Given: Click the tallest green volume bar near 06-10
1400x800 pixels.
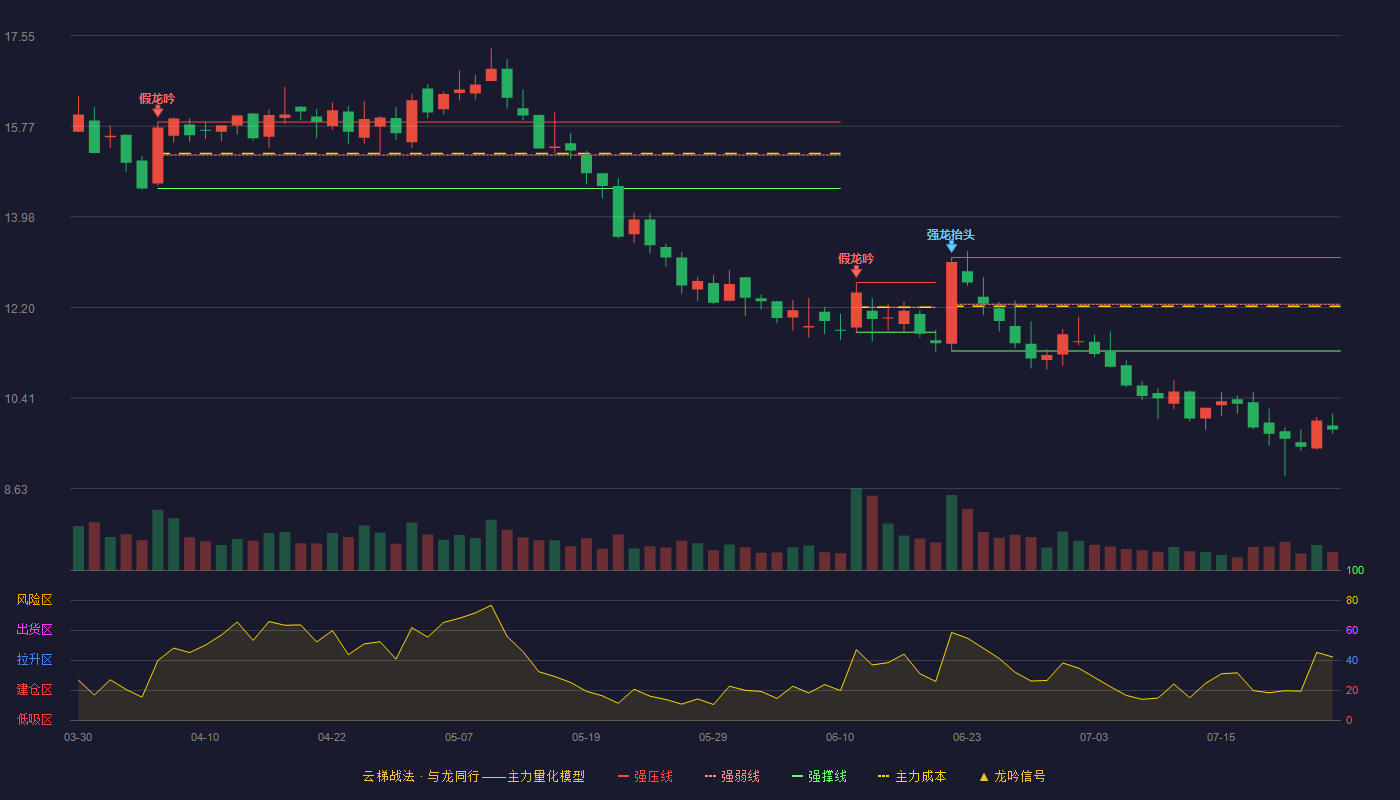Looking at the screenshot, I should (856, 529).
